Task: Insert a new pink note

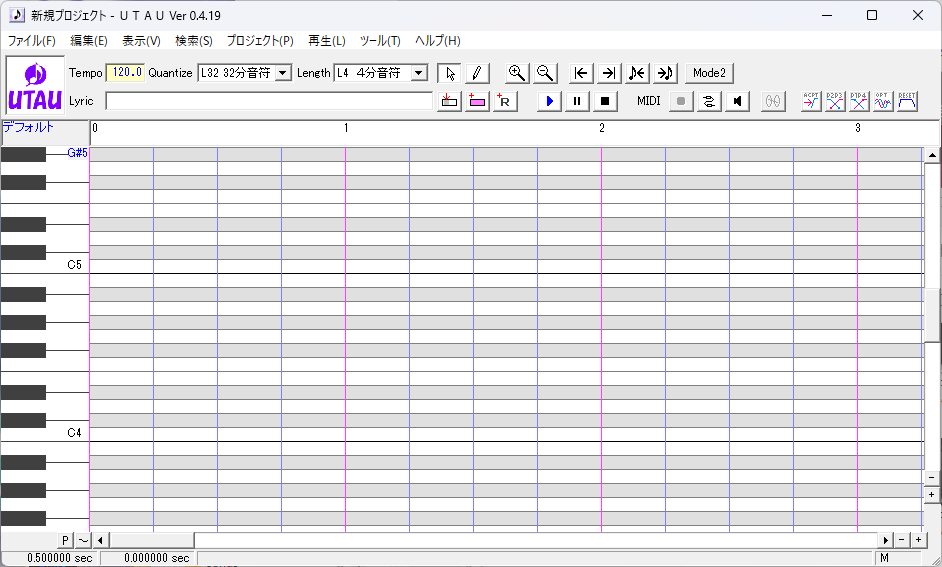Action: click(x=477, y=101)
